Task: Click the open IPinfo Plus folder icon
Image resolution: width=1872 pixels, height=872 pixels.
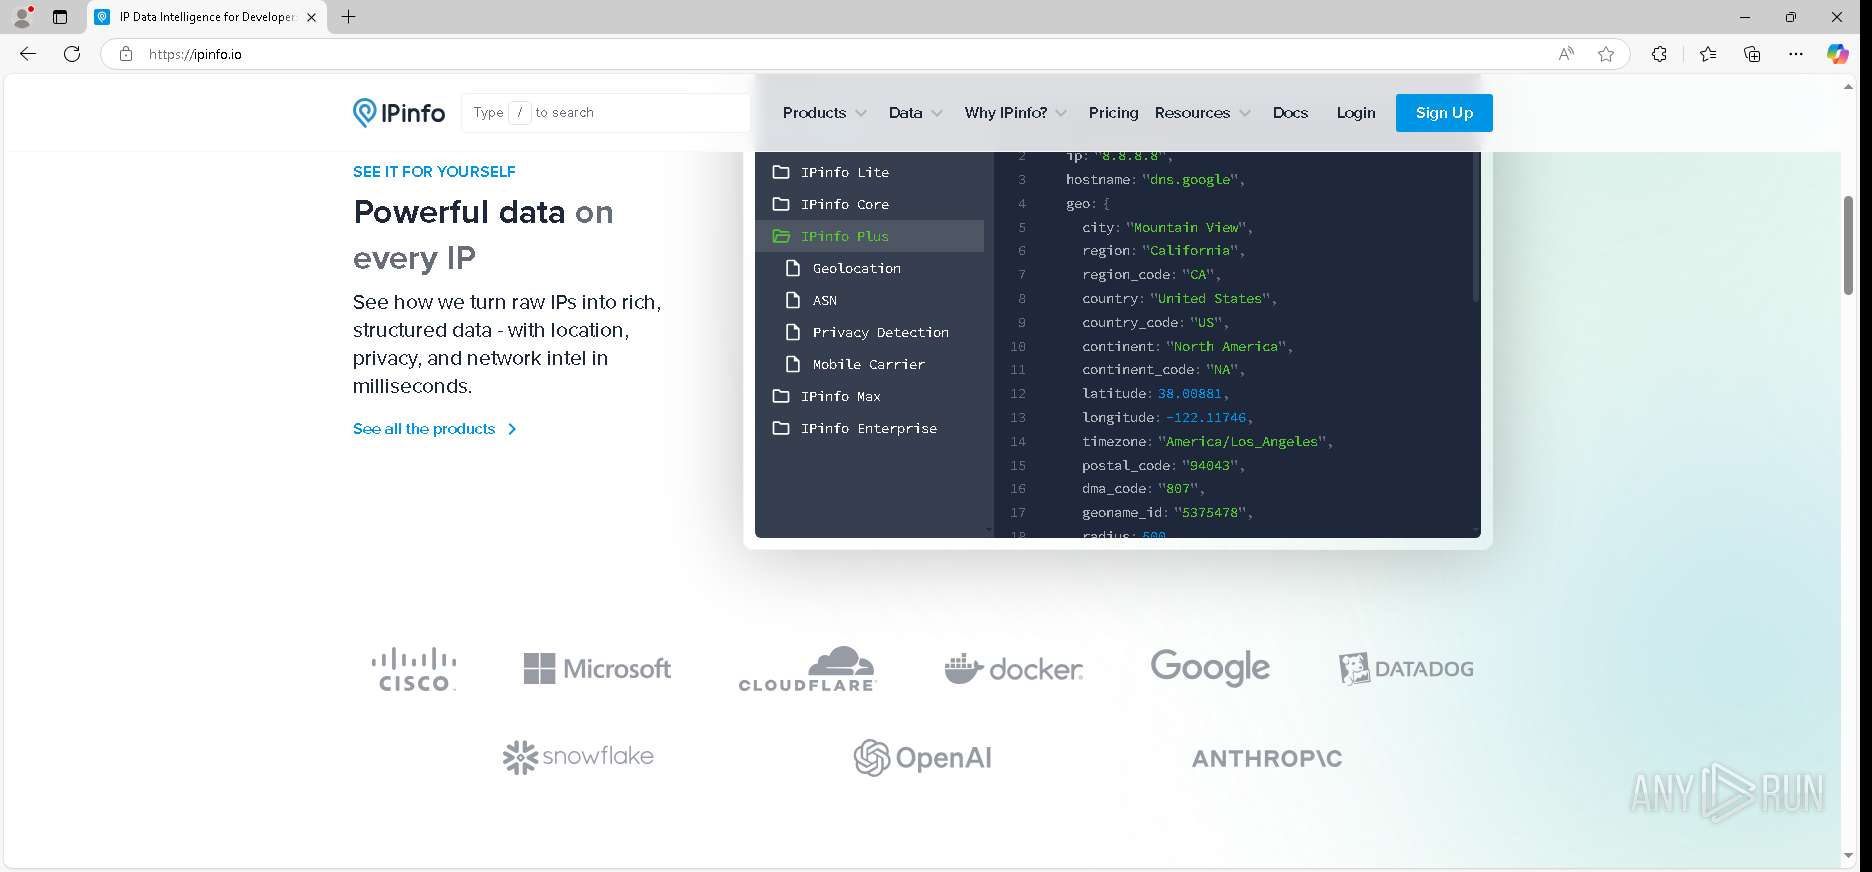Action: tap(781, 236)
